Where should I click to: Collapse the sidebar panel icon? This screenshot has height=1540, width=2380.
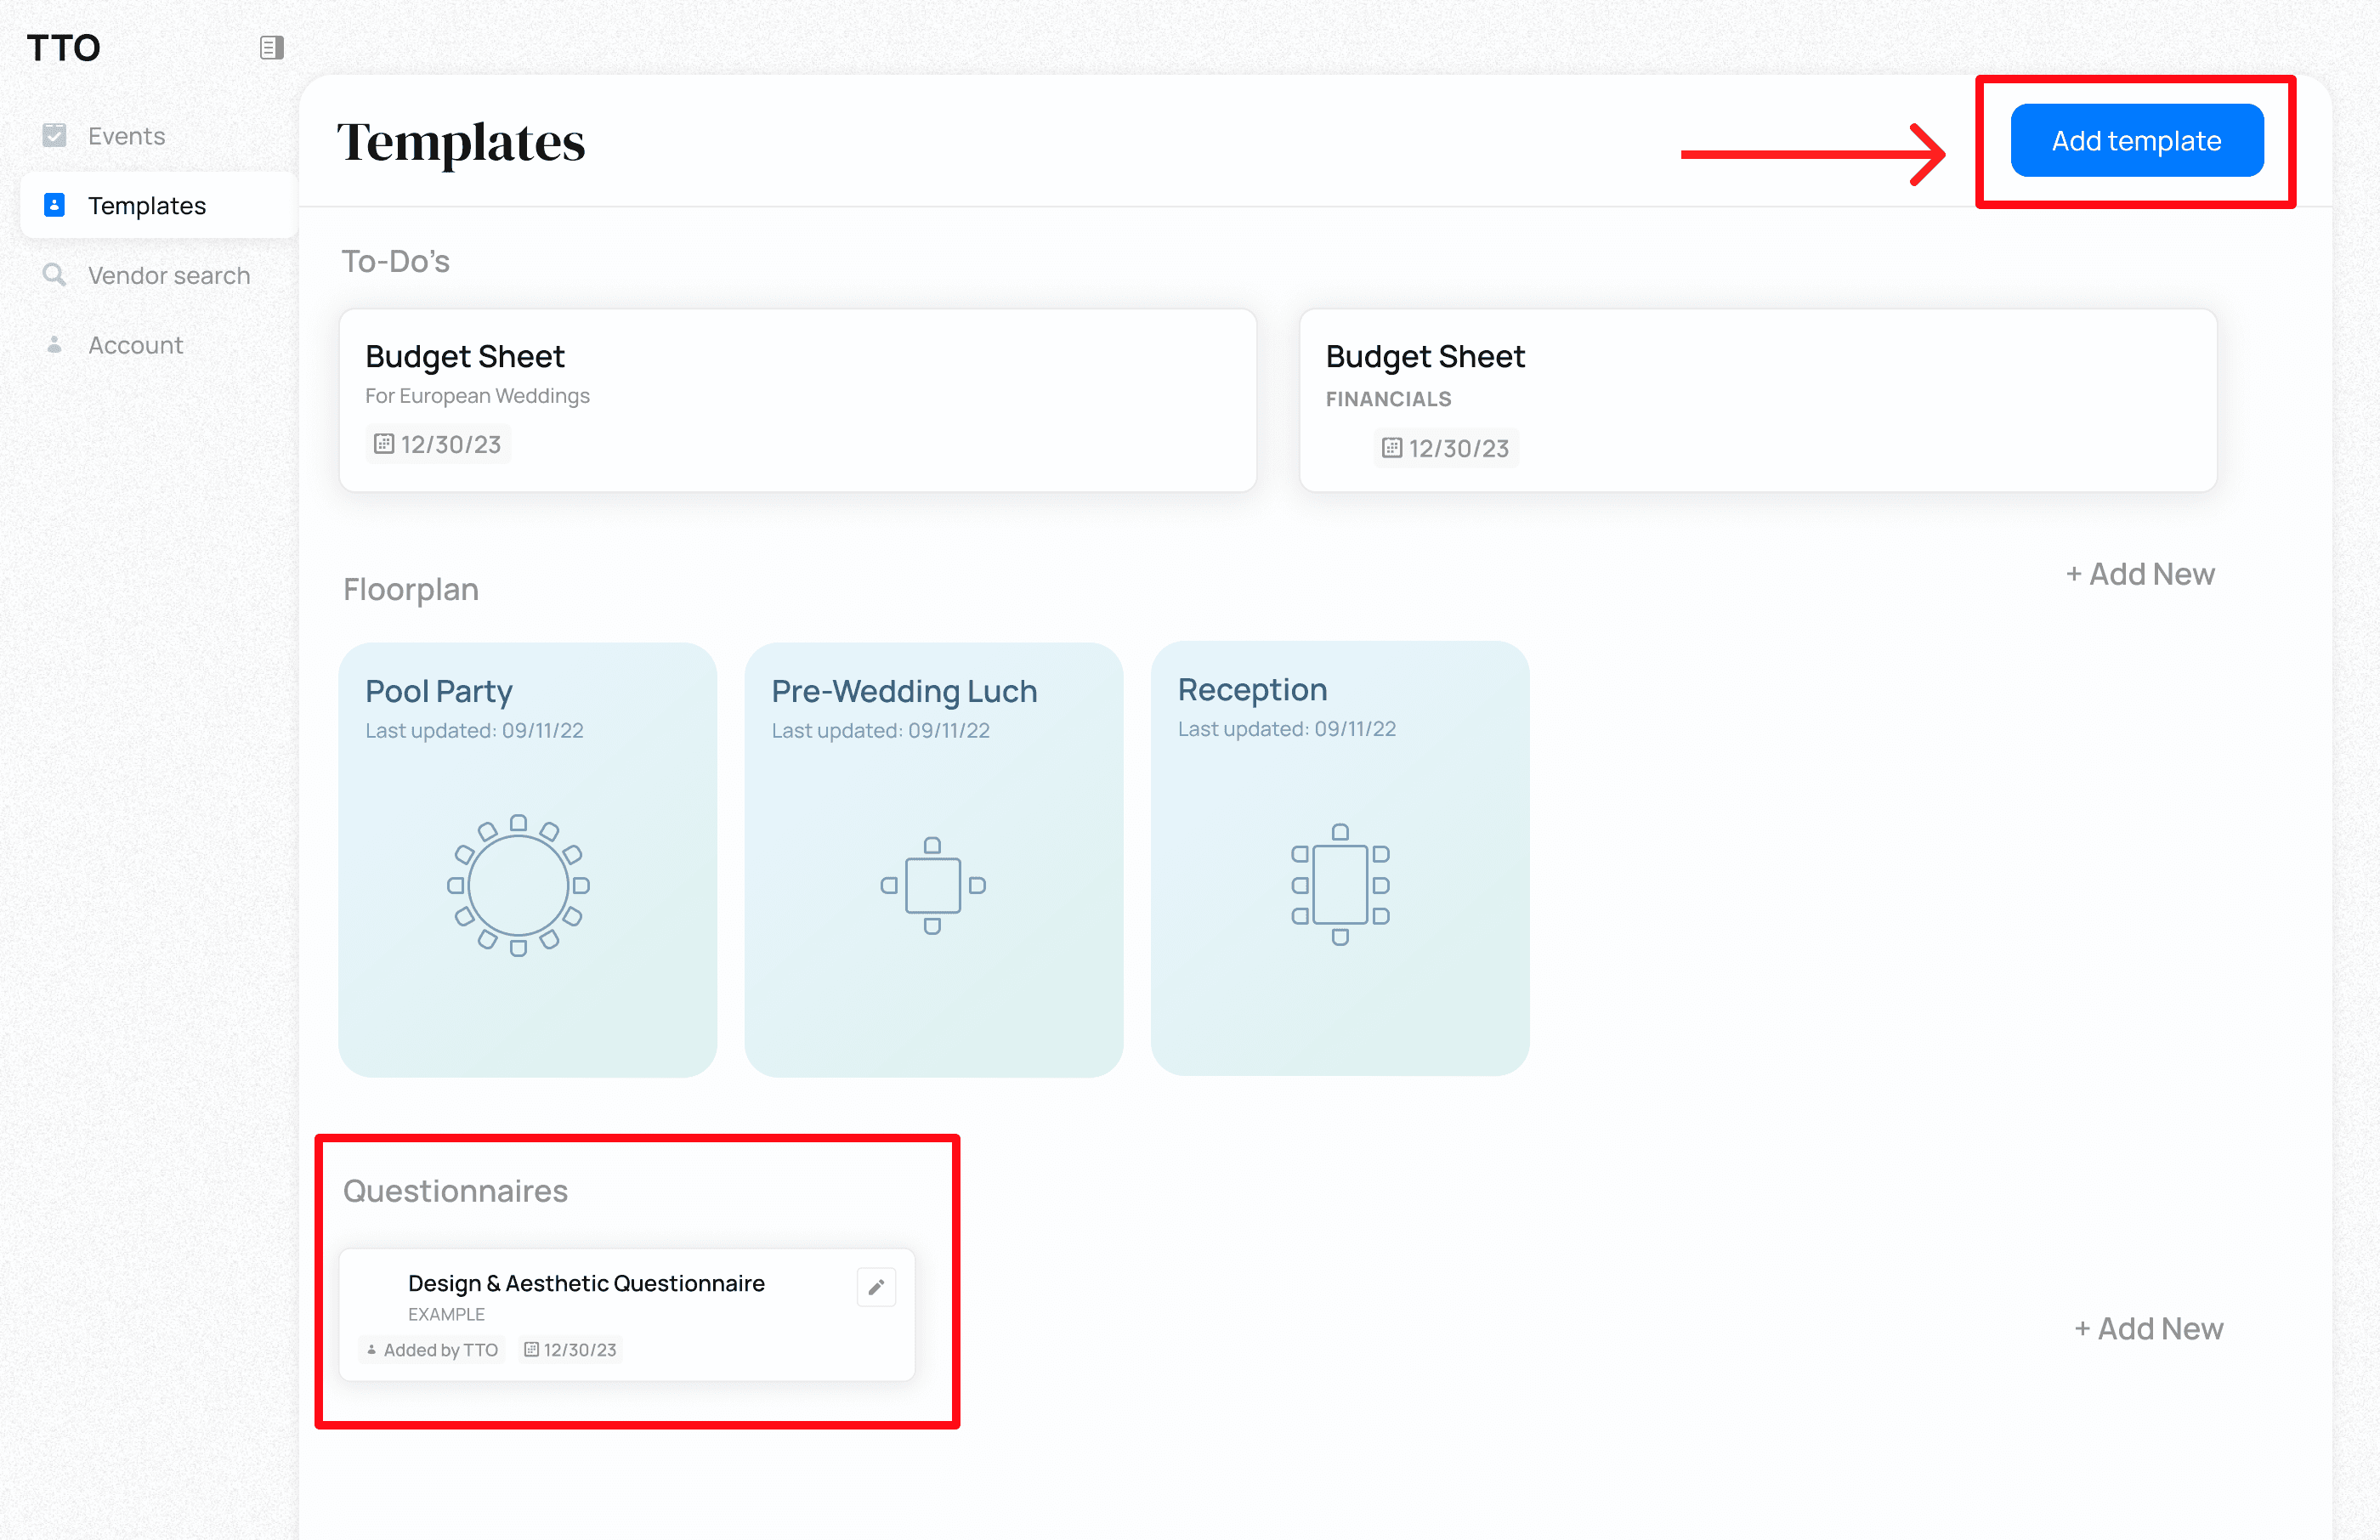click(271, 47)
